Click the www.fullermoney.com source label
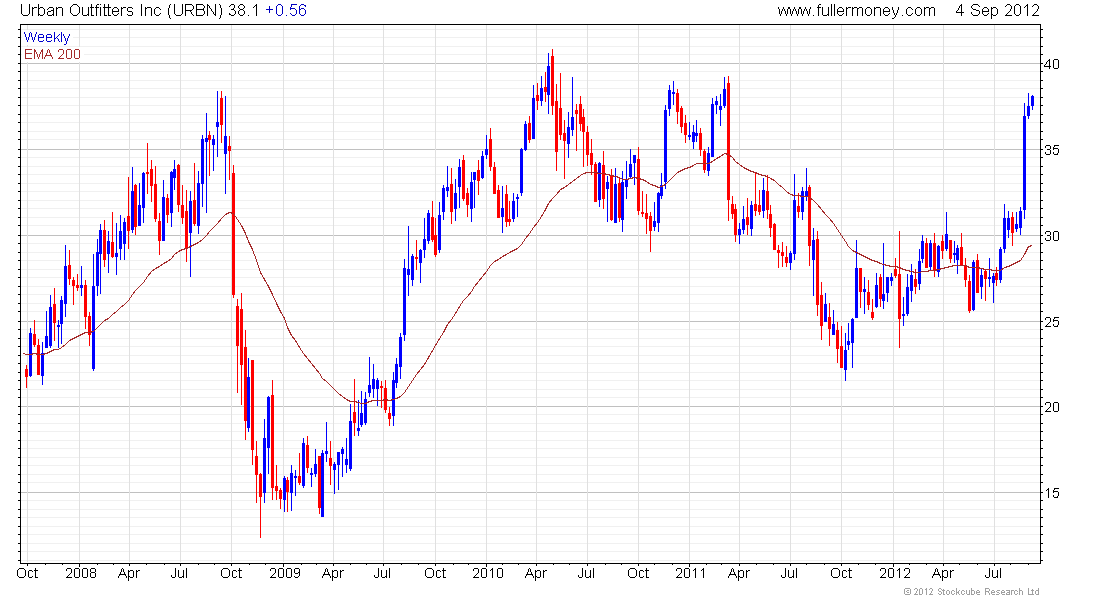This screenshot has height=600, width=1100. (x=856, y=11)
